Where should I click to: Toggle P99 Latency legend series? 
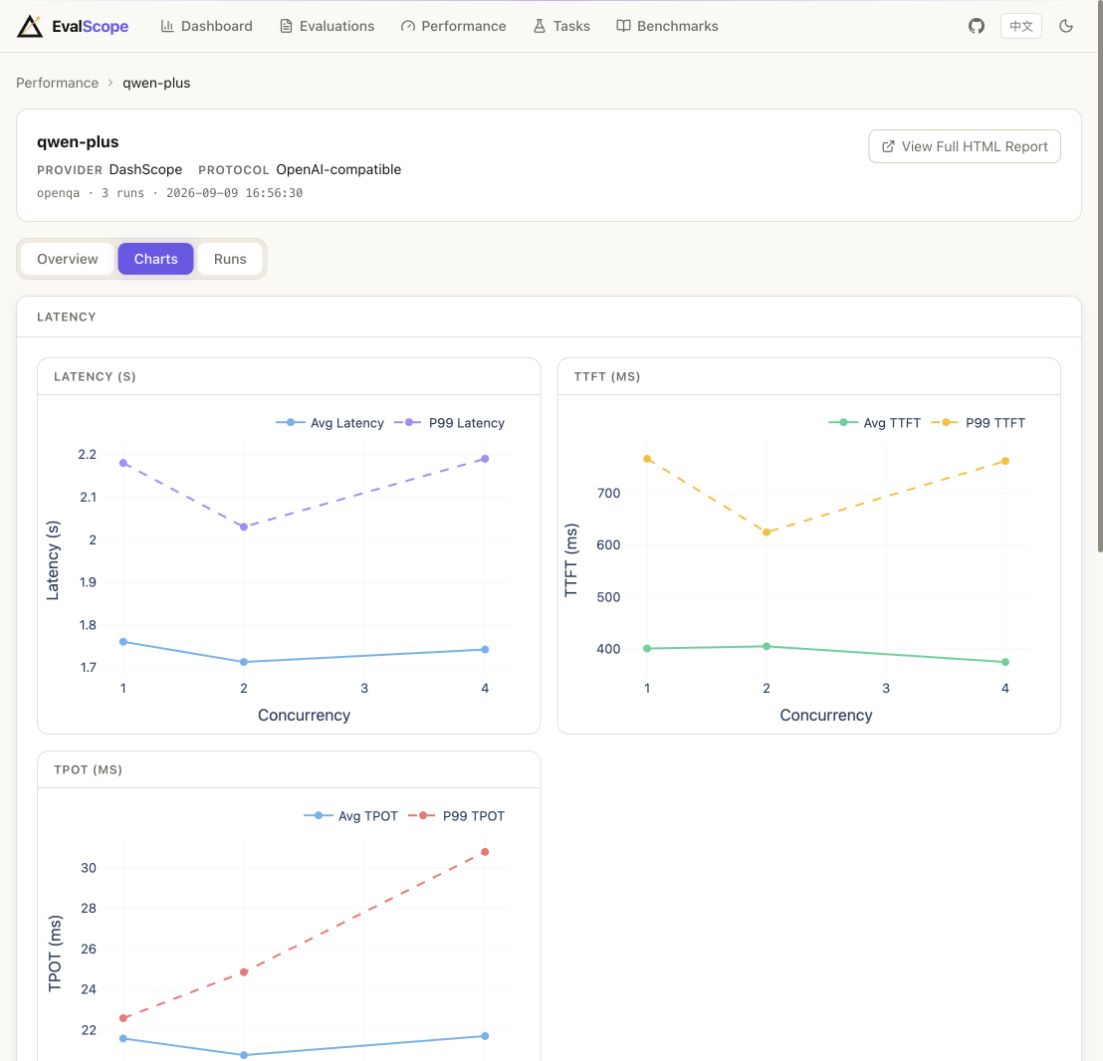coord(450,423)
